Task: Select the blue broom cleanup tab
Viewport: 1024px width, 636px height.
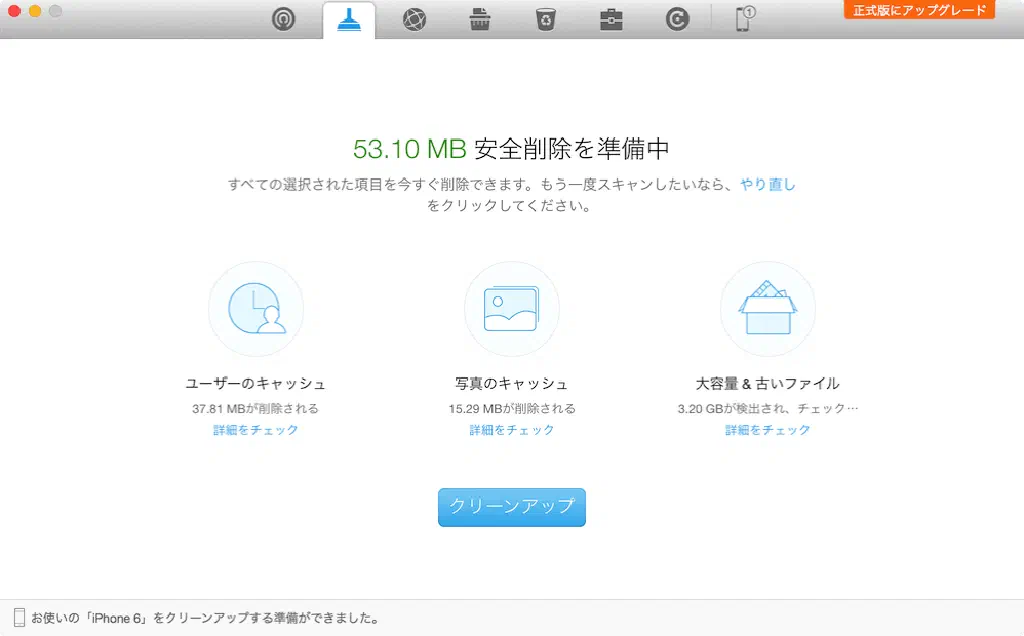Action: pos(349,20)
